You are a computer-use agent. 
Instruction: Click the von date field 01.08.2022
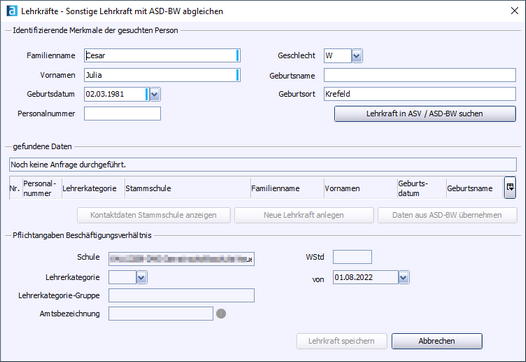pyautogui.click(x=366, y=277)
